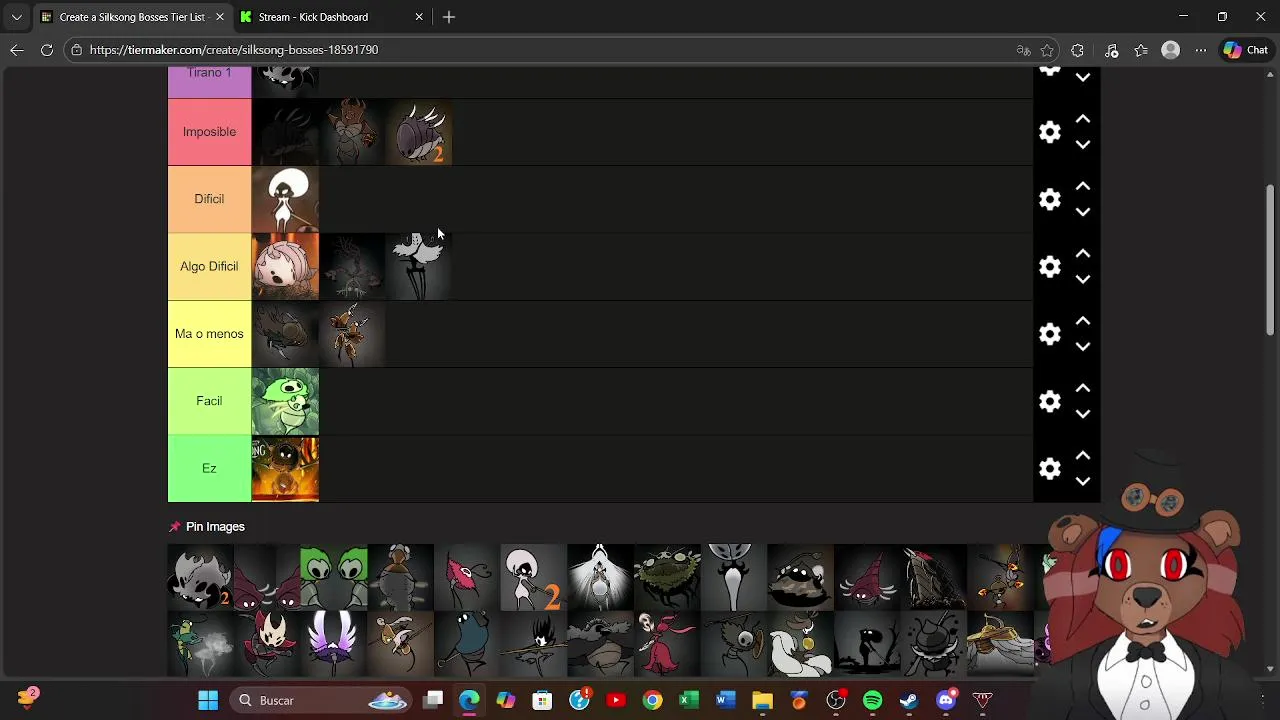Close the Kick Dashboard tab
The image size is (1280, 720).
(419, 17)
